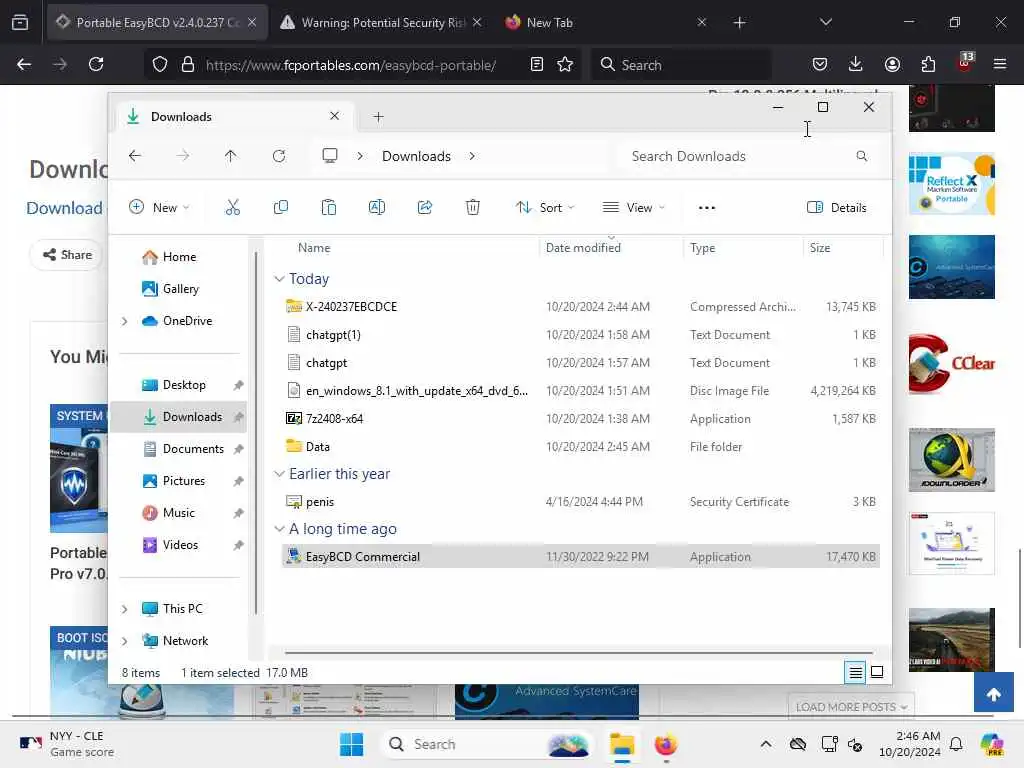1024x768 pixels.
Task: Click the Delete trash icon in Explorer
Action: [x=473, y=208]
